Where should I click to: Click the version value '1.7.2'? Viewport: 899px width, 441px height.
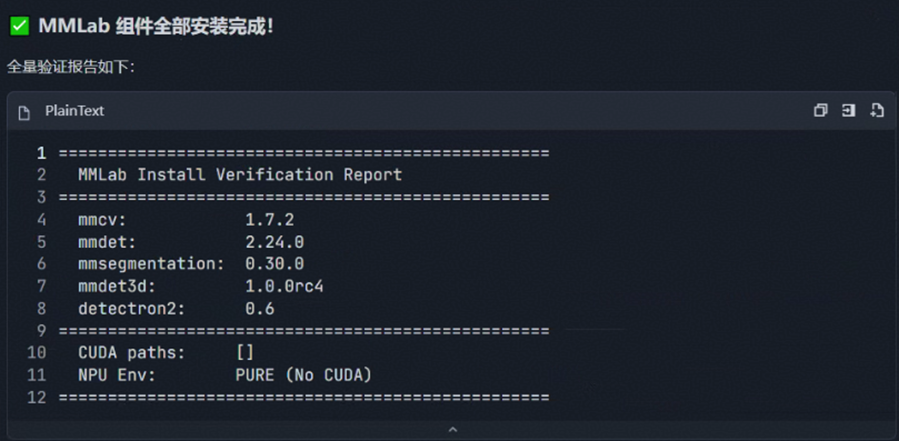point(269,220)
